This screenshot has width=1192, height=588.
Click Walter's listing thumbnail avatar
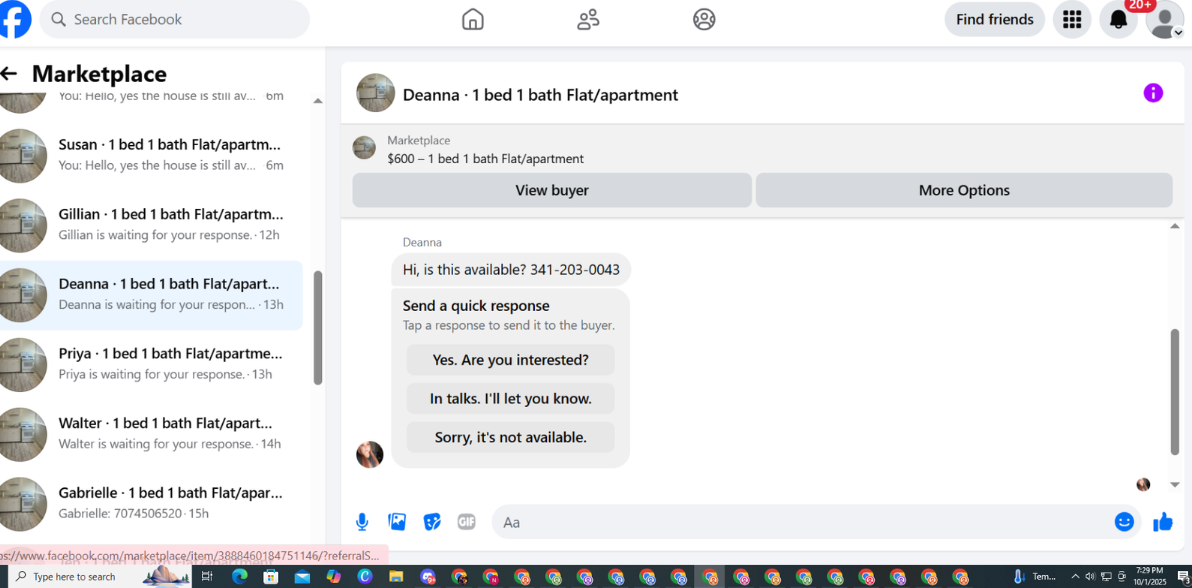pos(21,434)
